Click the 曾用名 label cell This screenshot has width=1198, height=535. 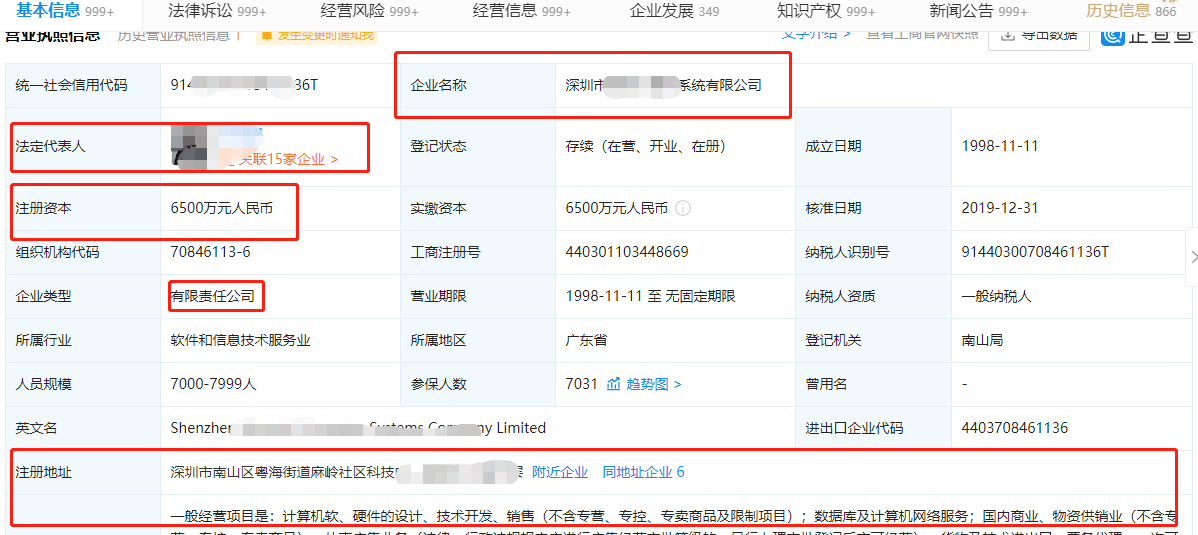[873, 384]
